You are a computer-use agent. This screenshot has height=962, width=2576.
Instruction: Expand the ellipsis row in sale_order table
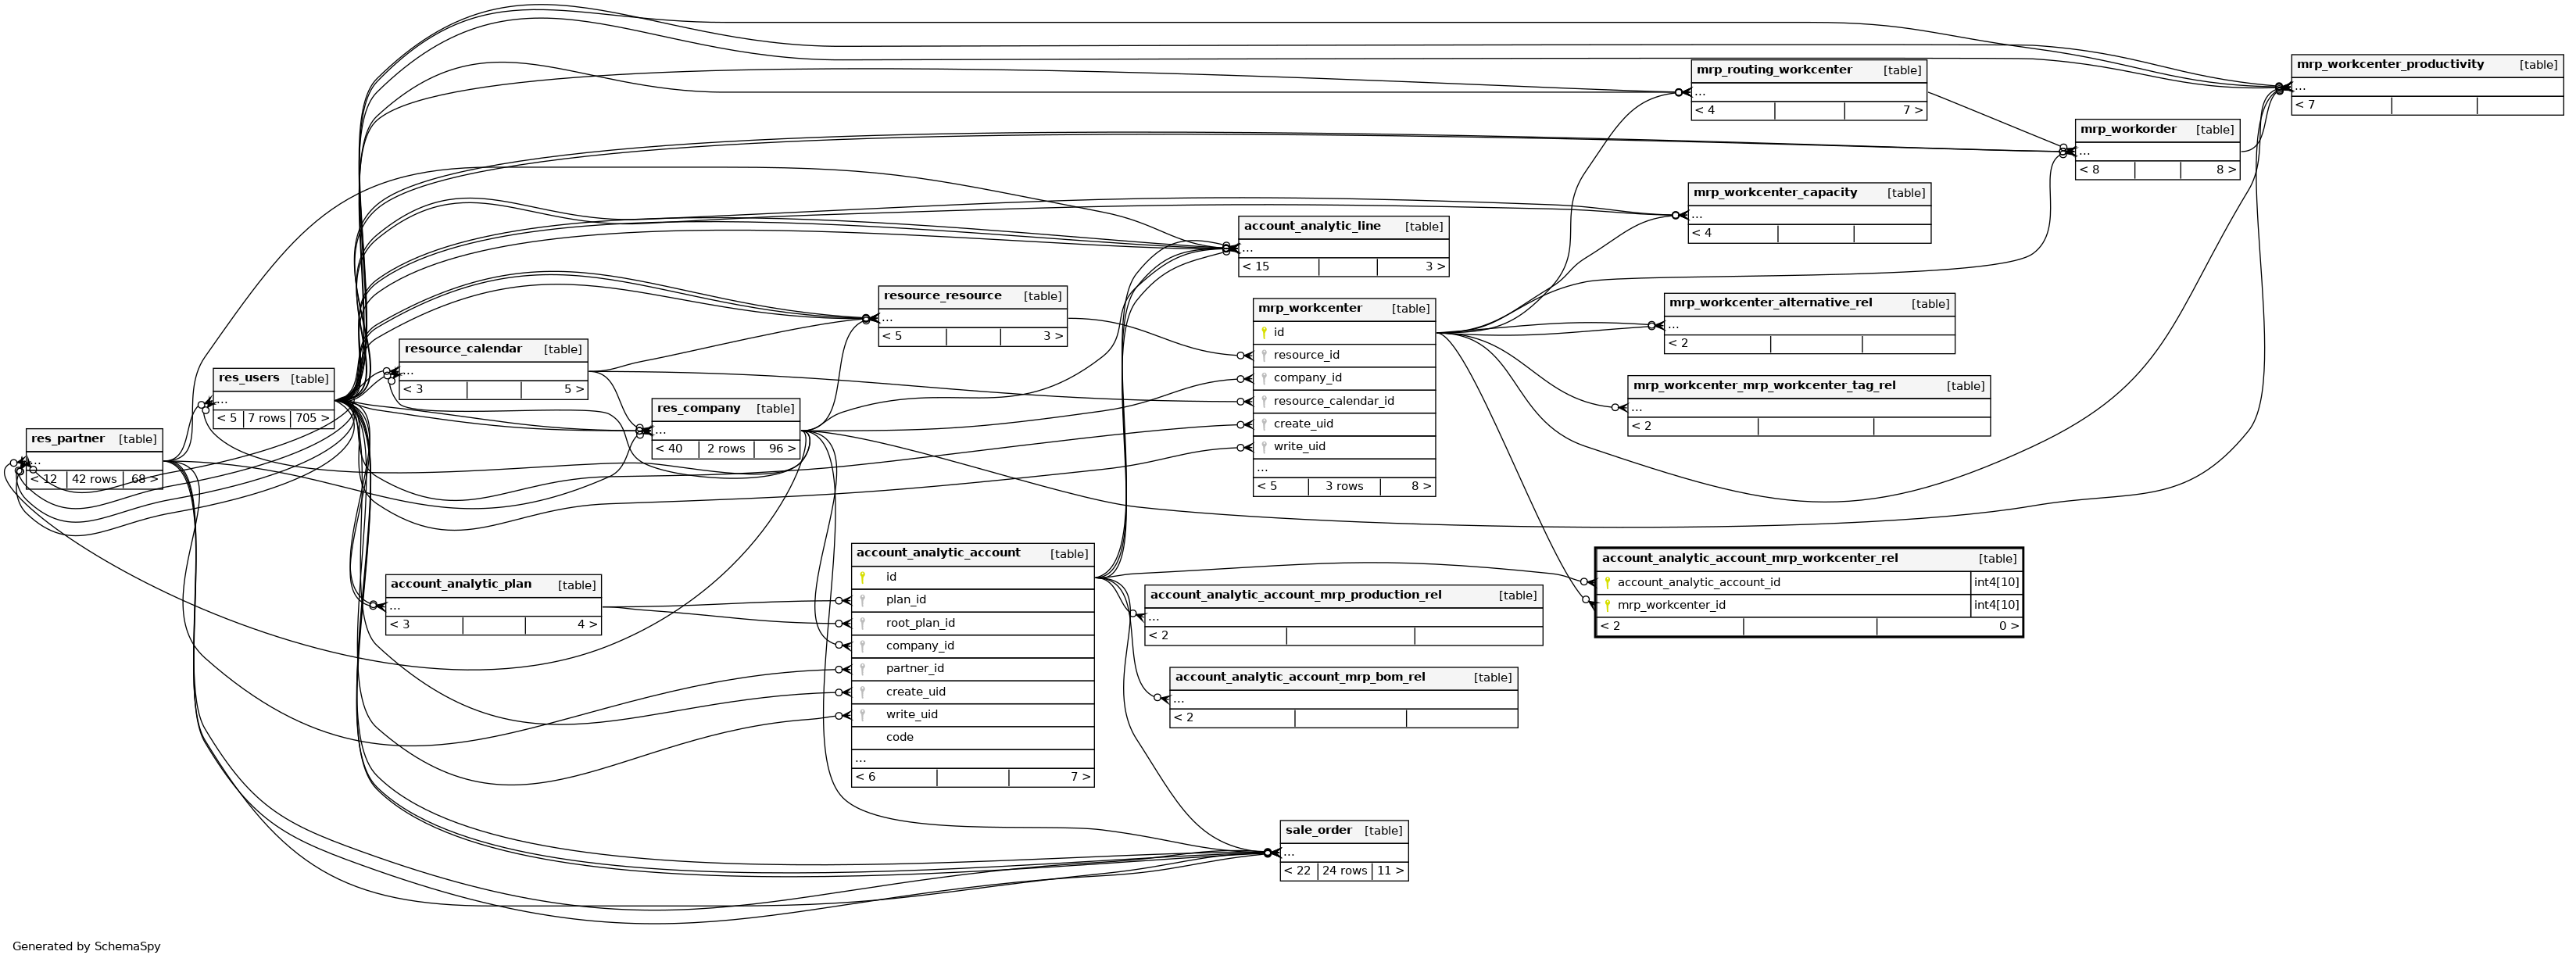tap(1289, 853)
